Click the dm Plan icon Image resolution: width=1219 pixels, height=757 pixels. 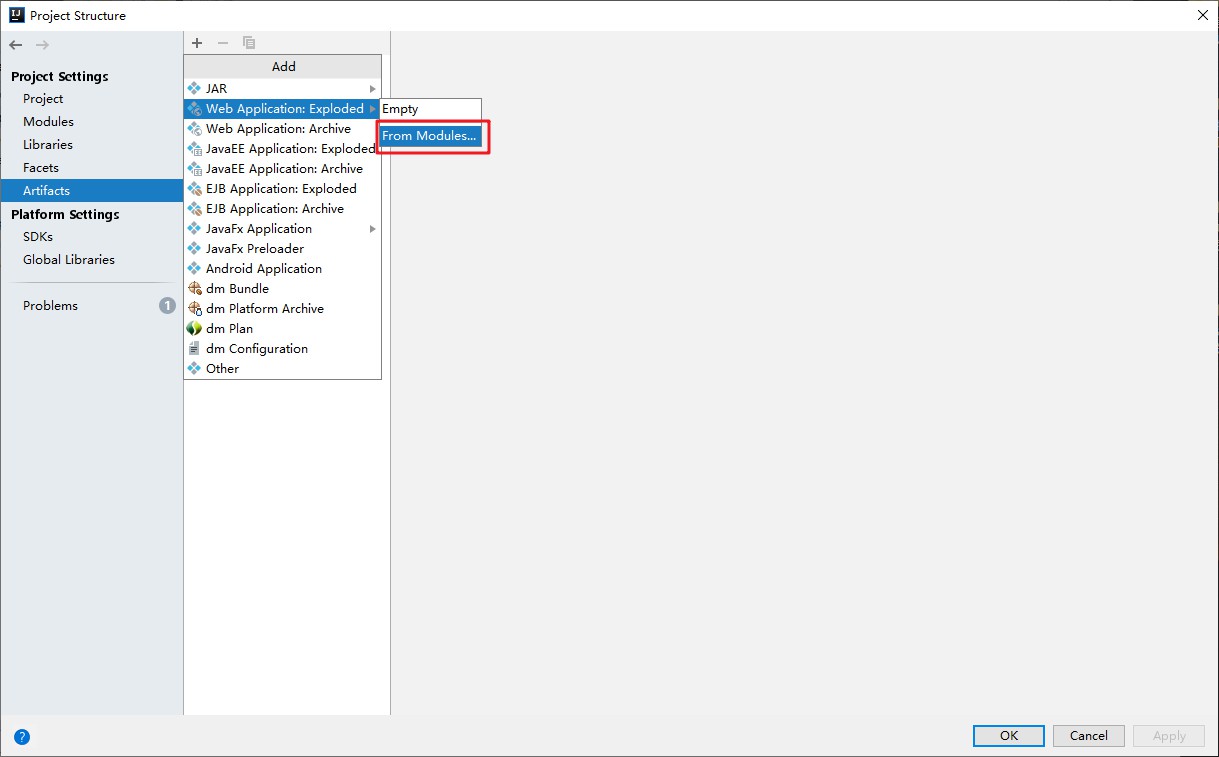[194, 329]
